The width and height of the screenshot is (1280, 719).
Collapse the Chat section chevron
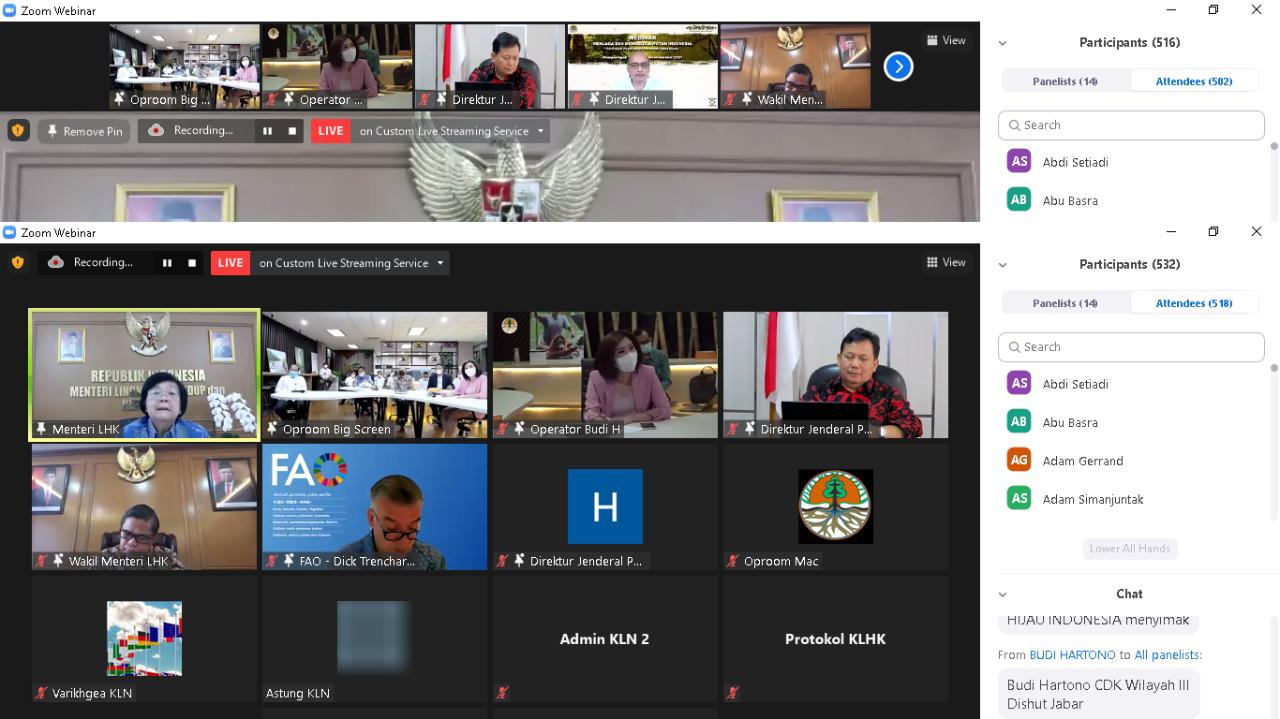click(x=1002, y=594)
